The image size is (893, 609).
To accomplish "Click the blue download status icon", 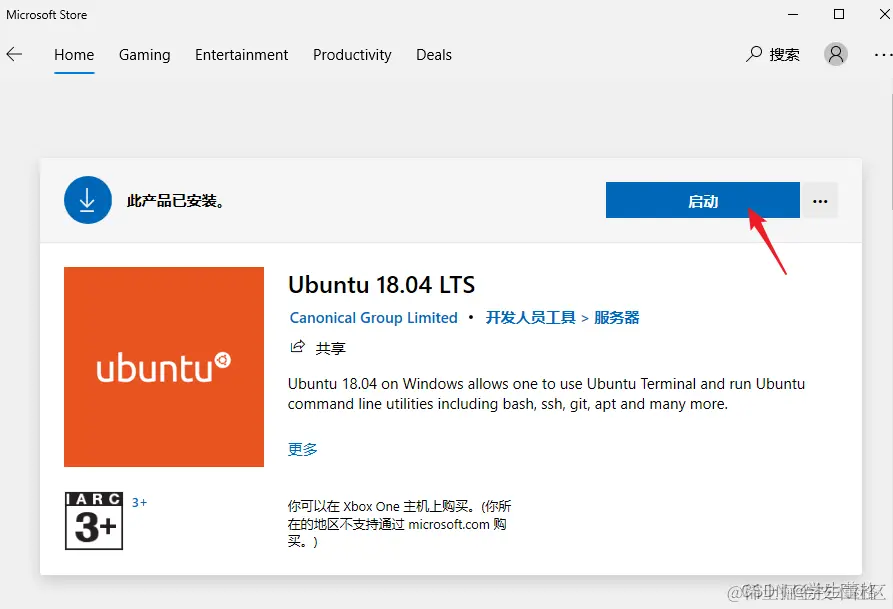I will pos(88,200).
